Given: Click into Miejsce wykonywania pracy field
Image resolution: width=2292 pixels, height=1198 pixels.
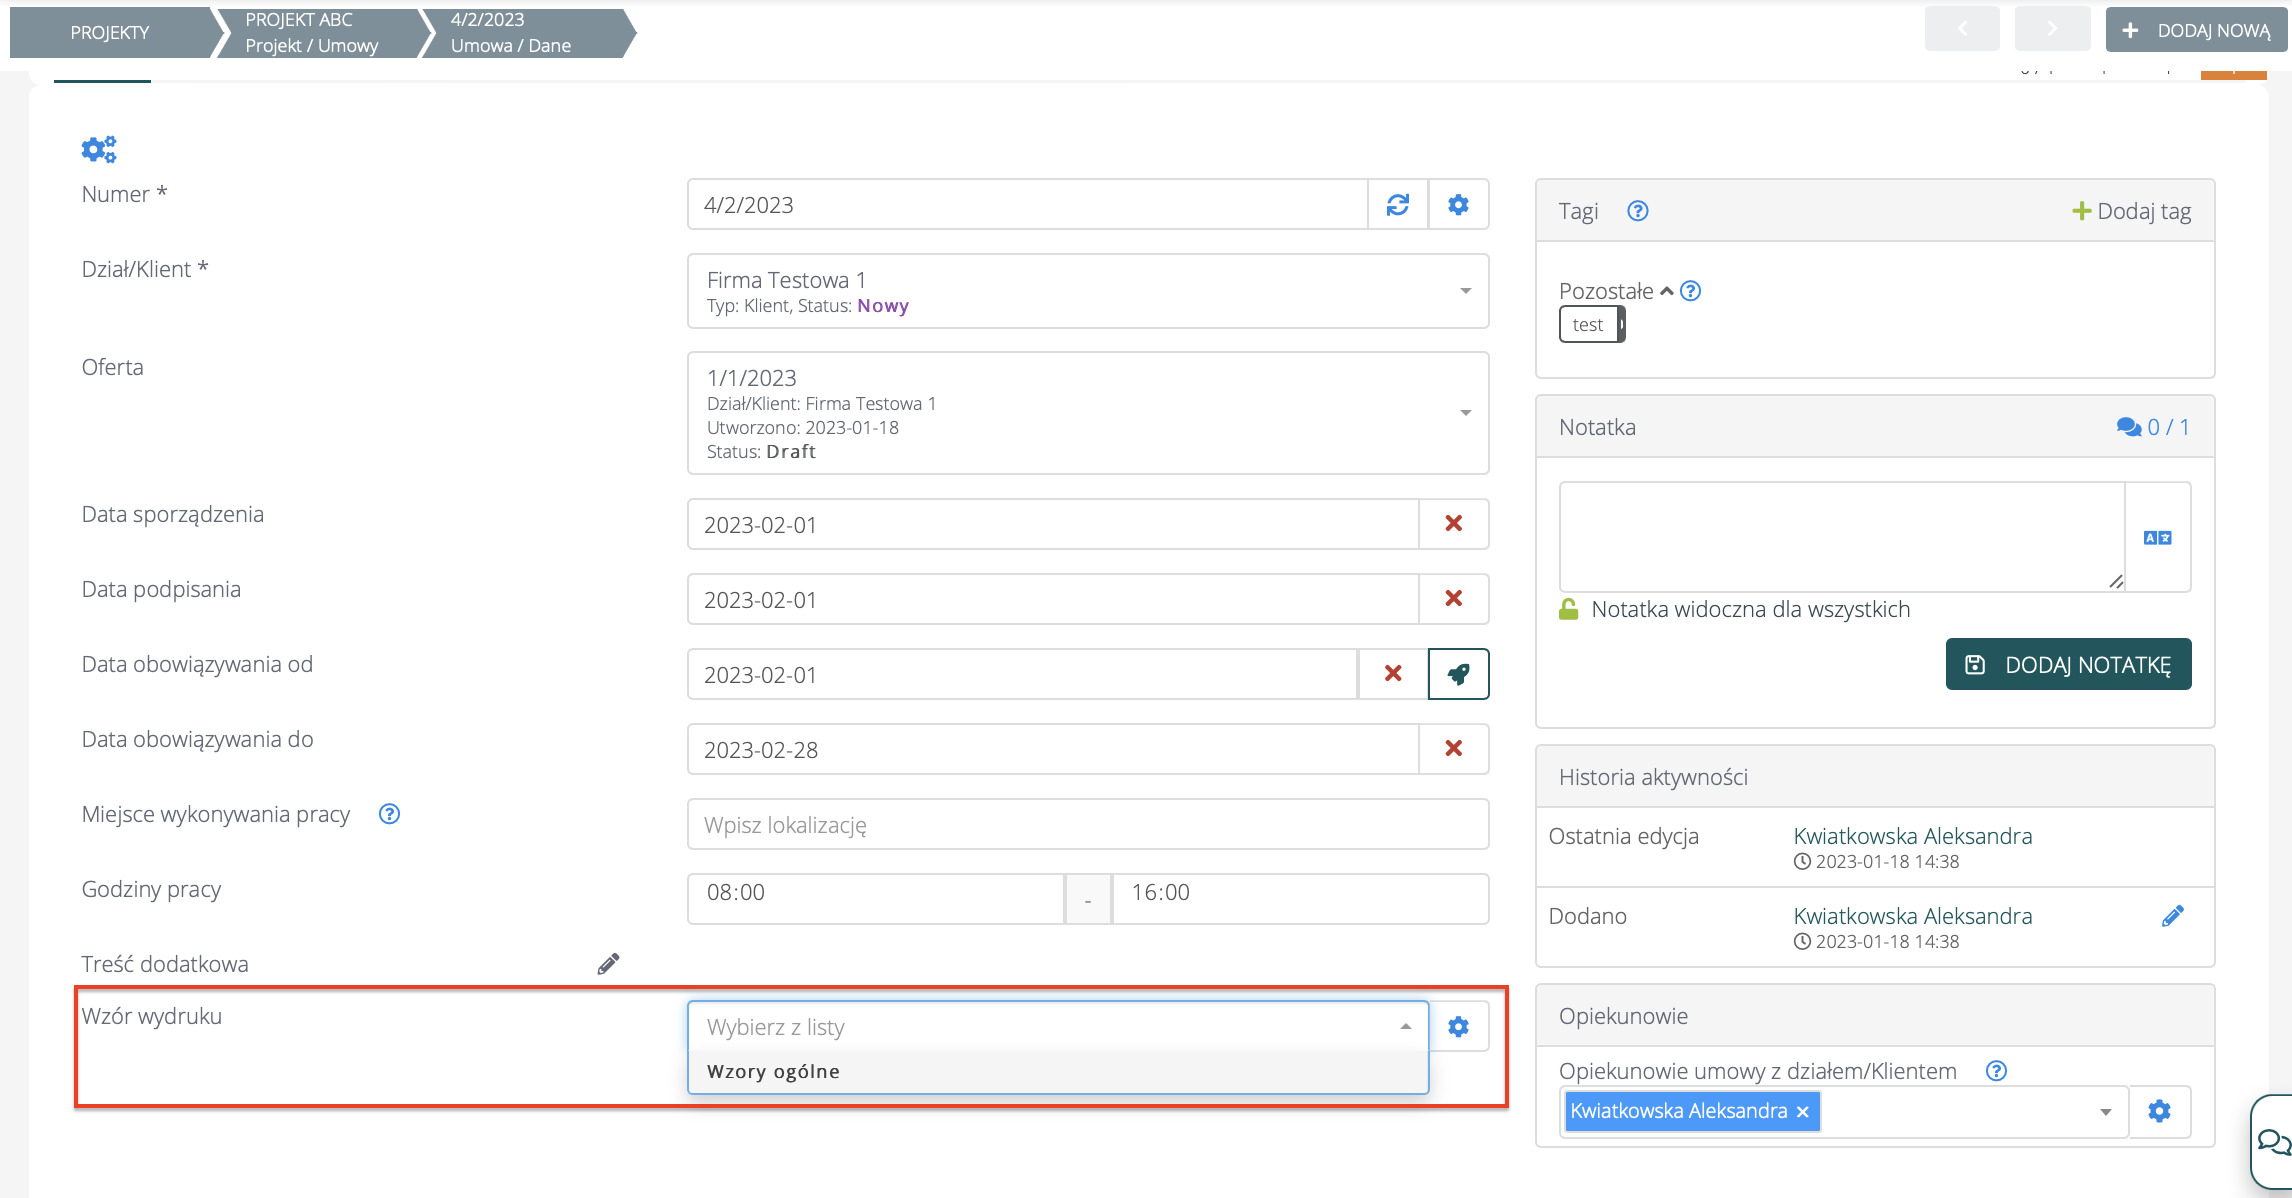Looking at the screenshot, I should pos(1088,825).
